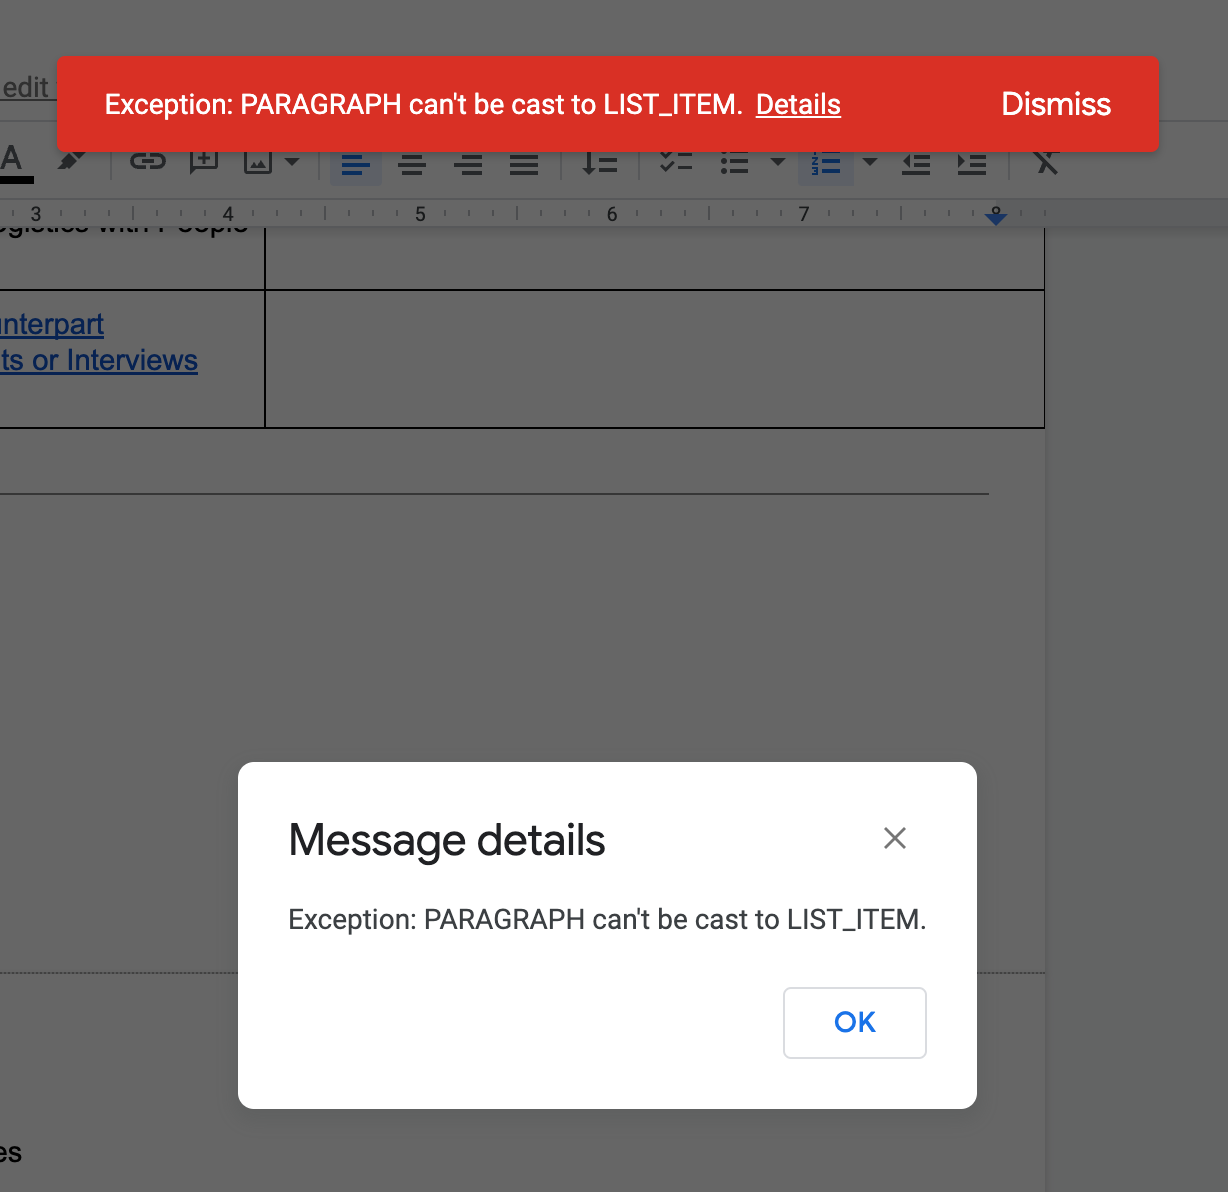Click the Clear formatting icon
Image resolution: width=1228 pixels, height=1192 pixels.
1045,163
